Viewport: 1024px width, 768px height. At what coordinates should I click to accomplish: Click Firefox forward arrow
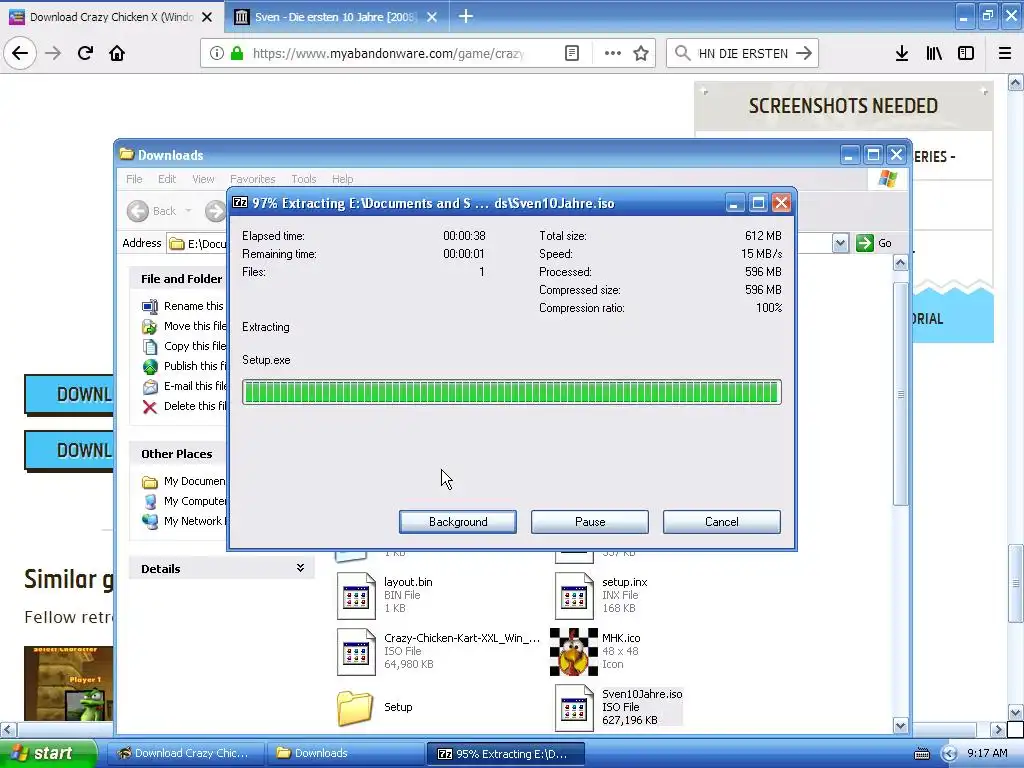53,54
